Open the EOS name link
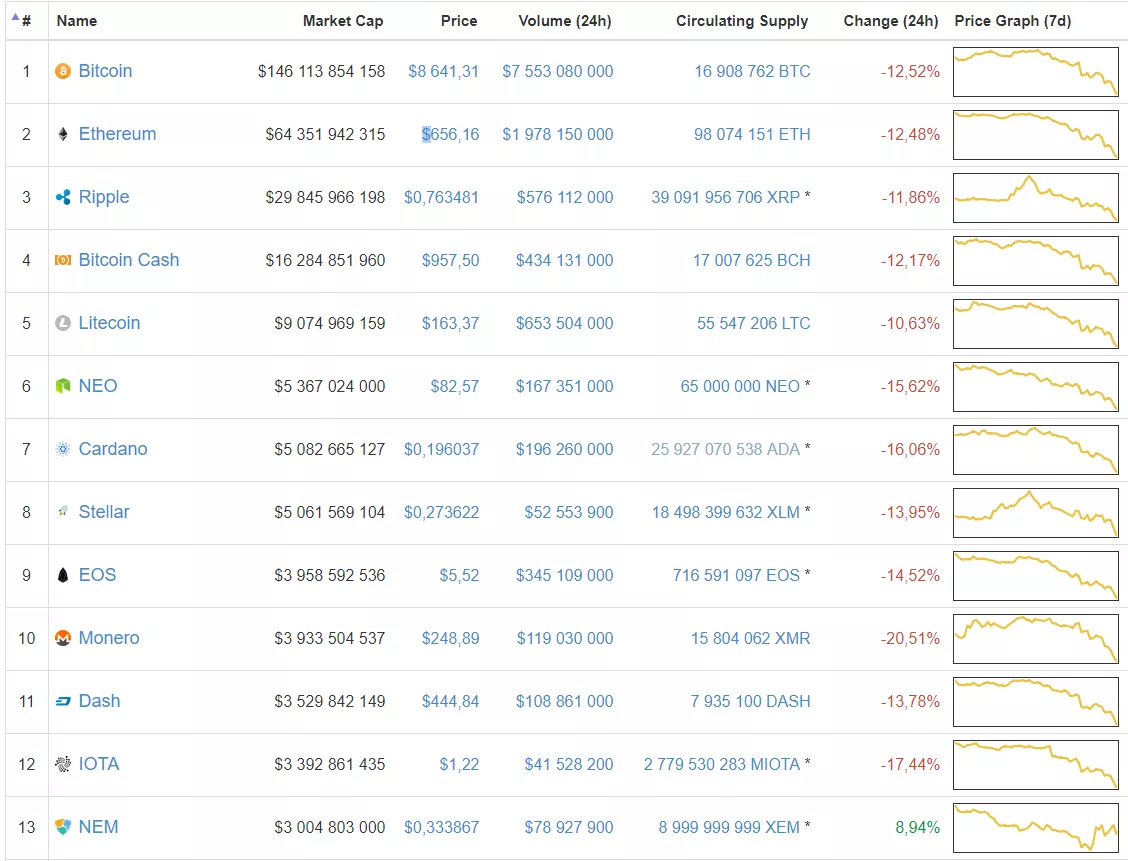The height and width of the screenshot is (861, 1128). tap(97, 575)
